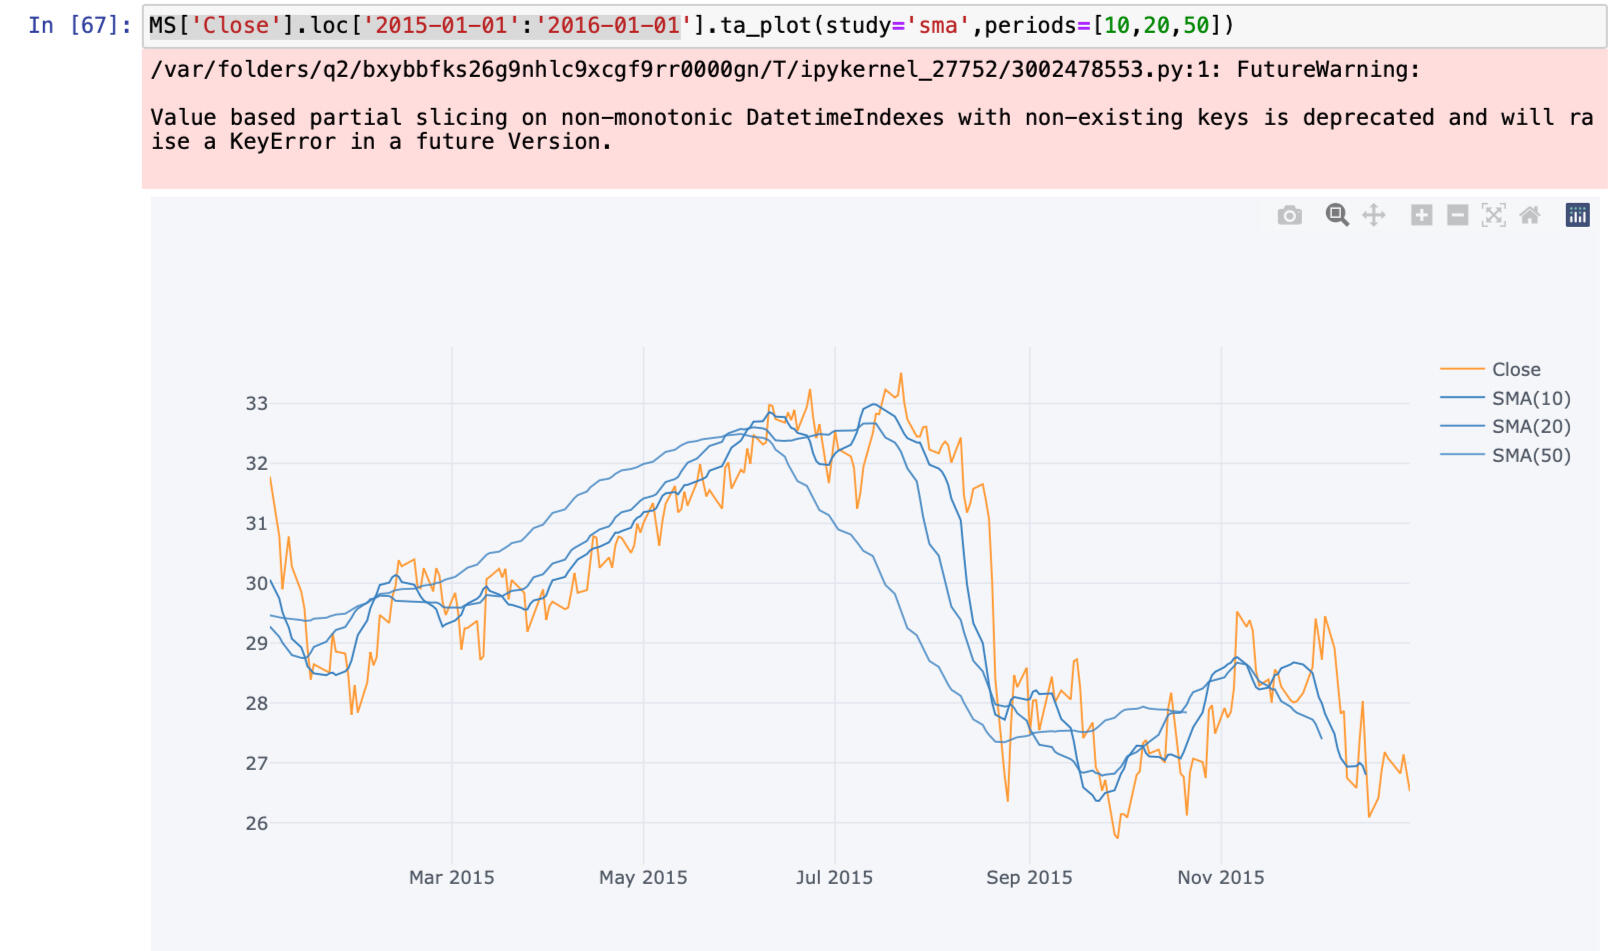The image size is (1613, 951).
Task: Toggle SMA(20) trace visibility
Action: (1530, 426)
